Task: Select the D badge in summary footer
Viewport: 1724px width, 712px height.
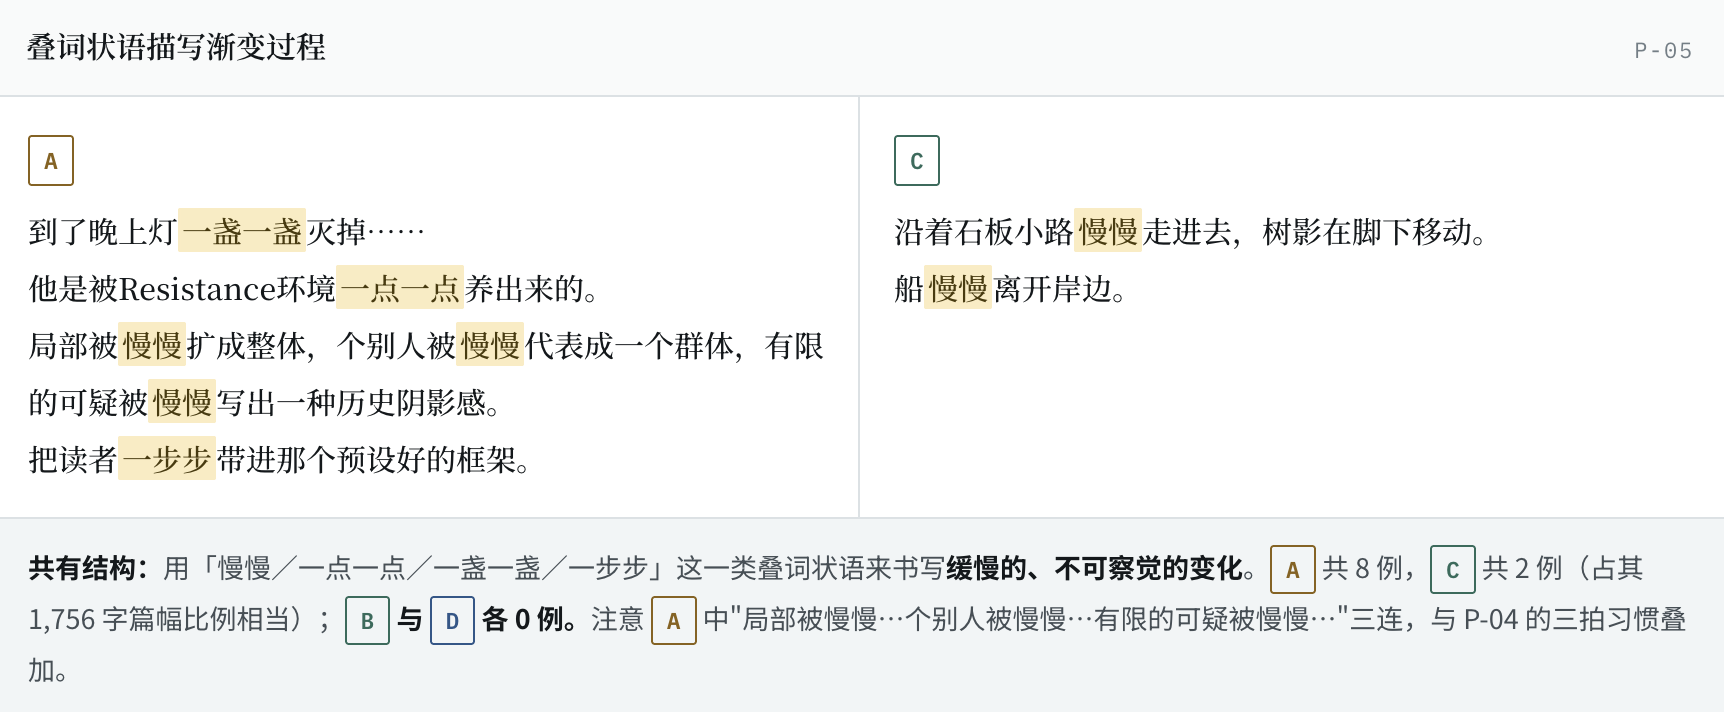Action: pyautogui.click(x=452, y=620)
